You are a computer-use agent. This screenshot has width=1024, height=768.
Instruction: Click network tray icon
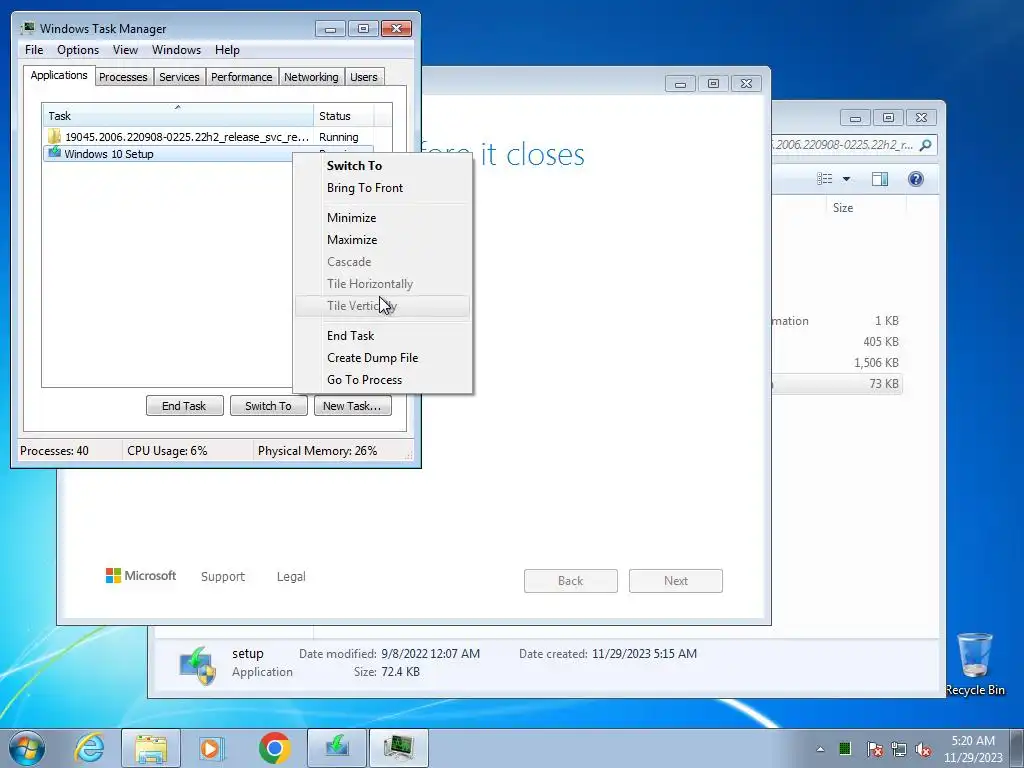[x=899, y=749]
